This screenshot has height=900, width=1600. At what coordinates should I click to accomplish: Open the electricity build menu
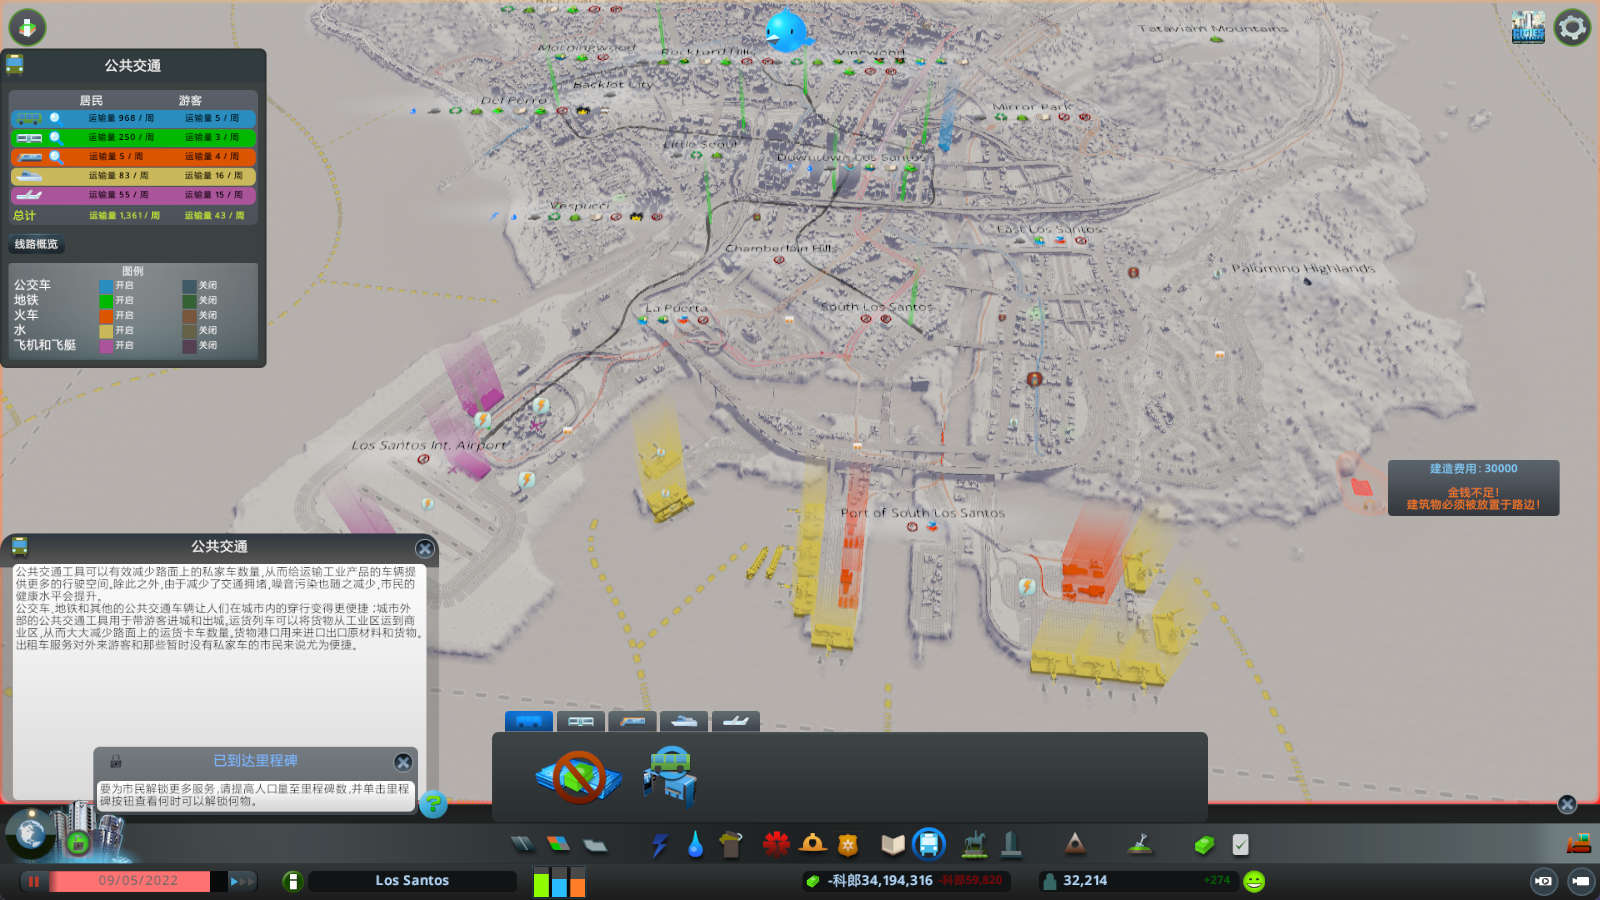[x=660, y=845]
